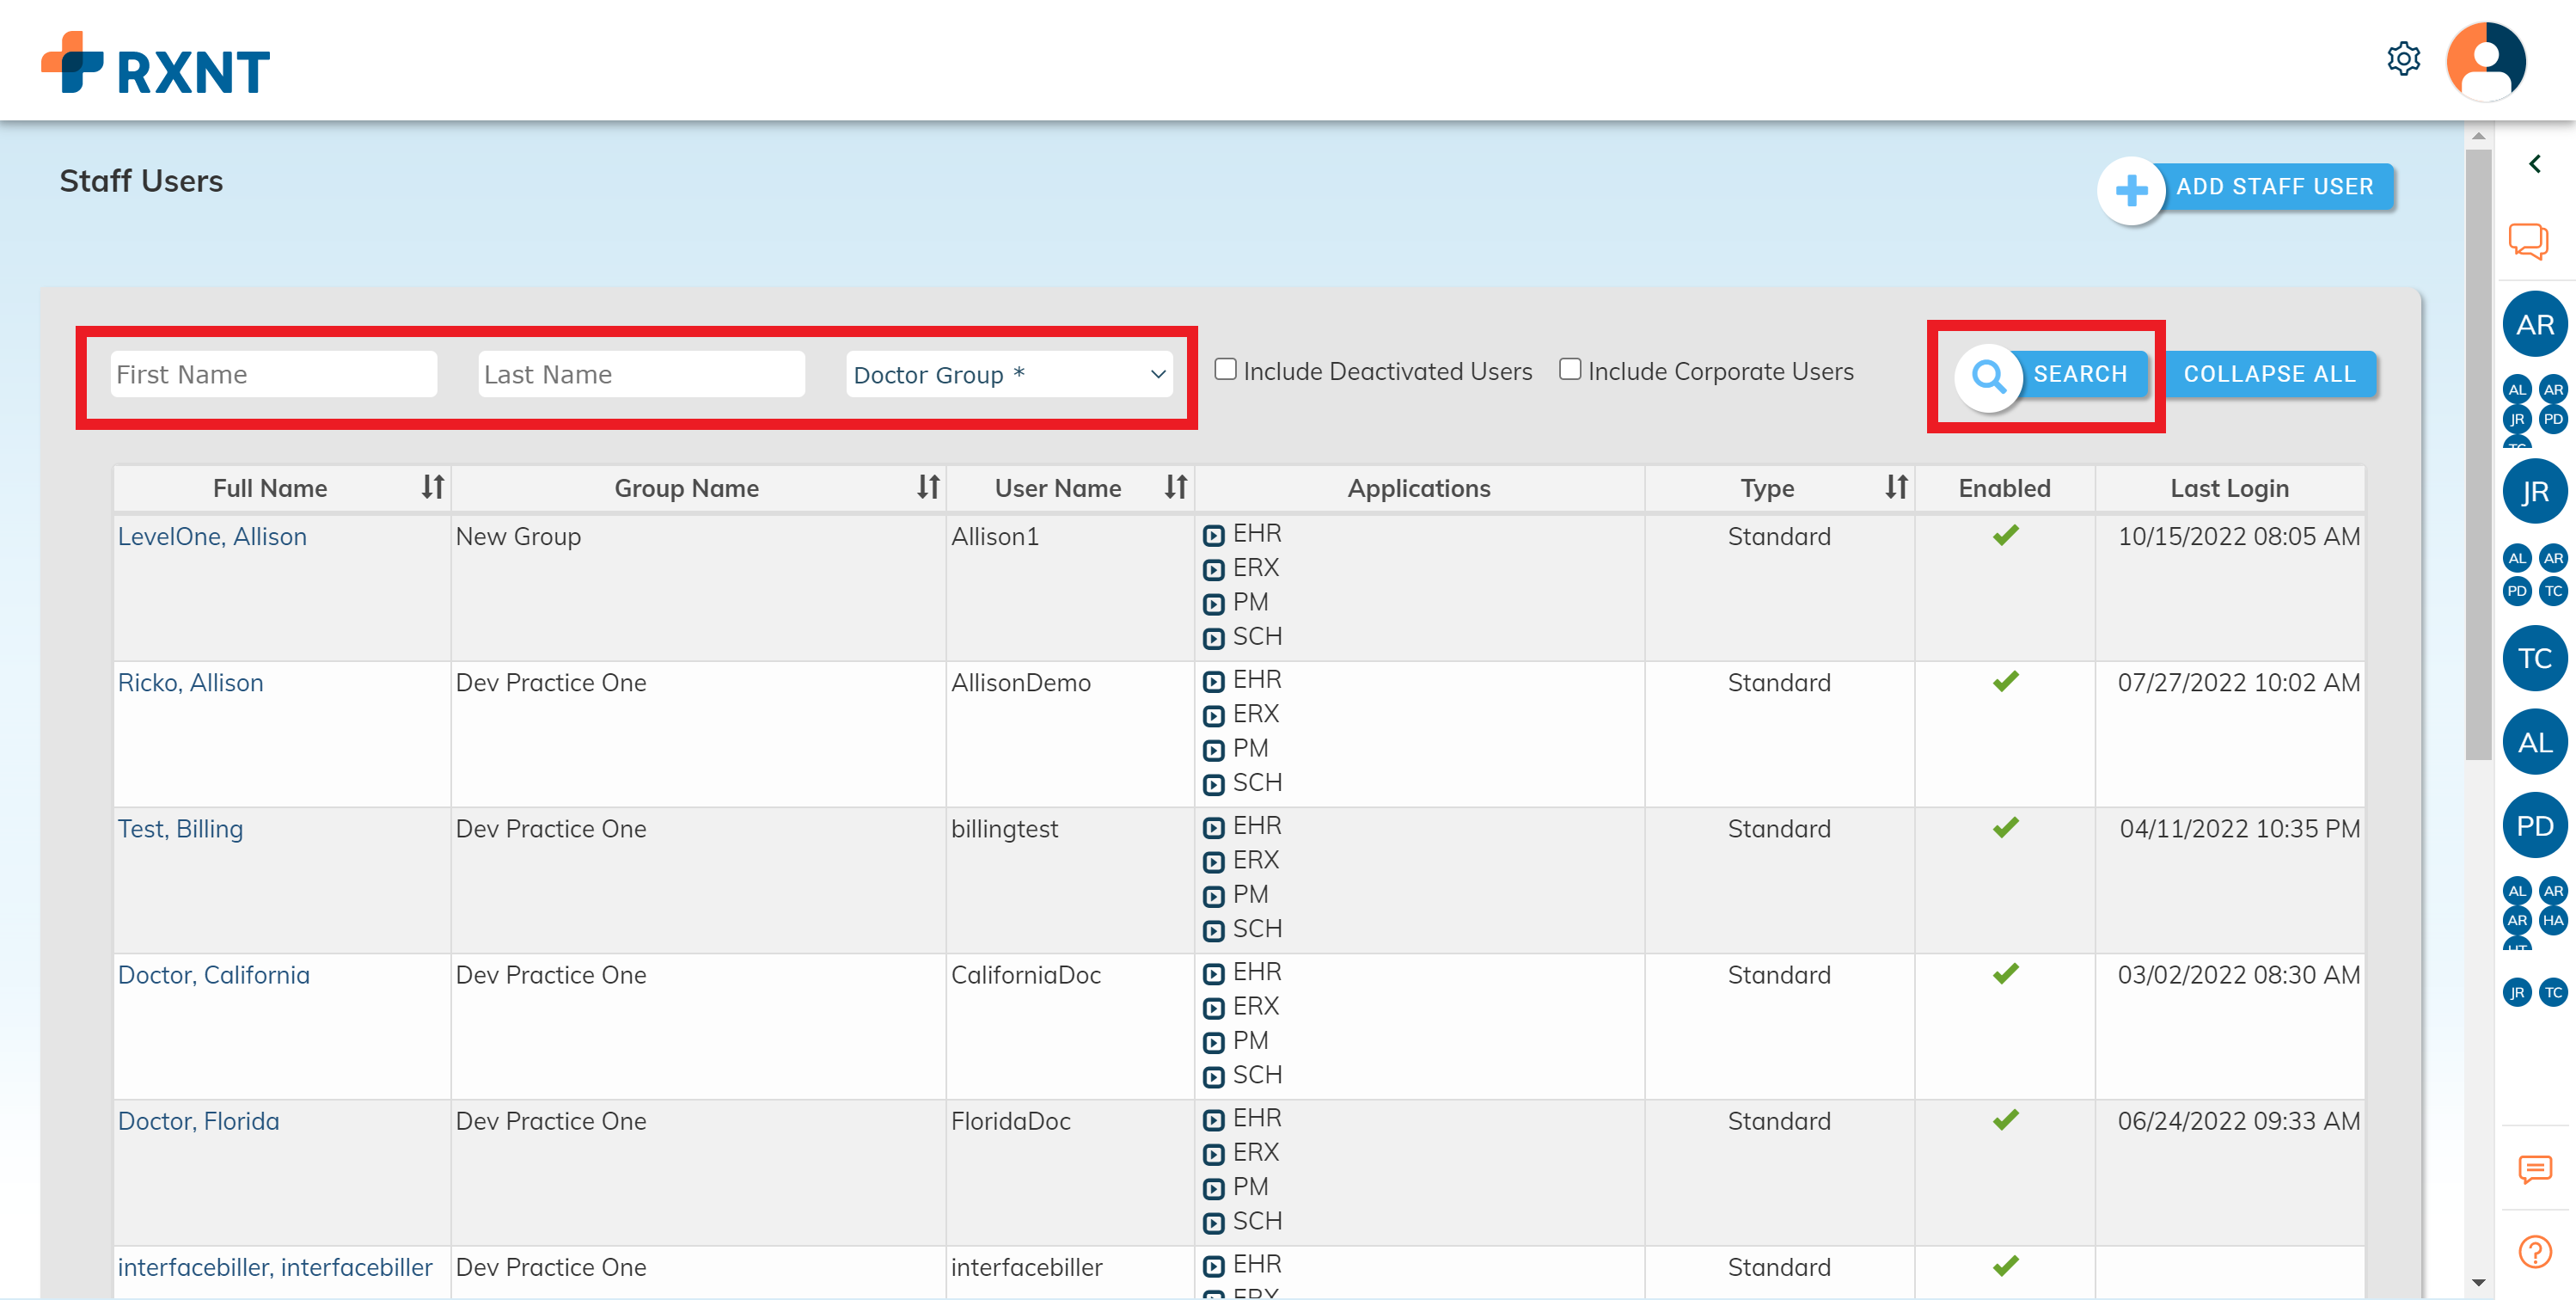Open Test, Billing user link
Screen dimensions: 2576x1300
coord(180,828)
